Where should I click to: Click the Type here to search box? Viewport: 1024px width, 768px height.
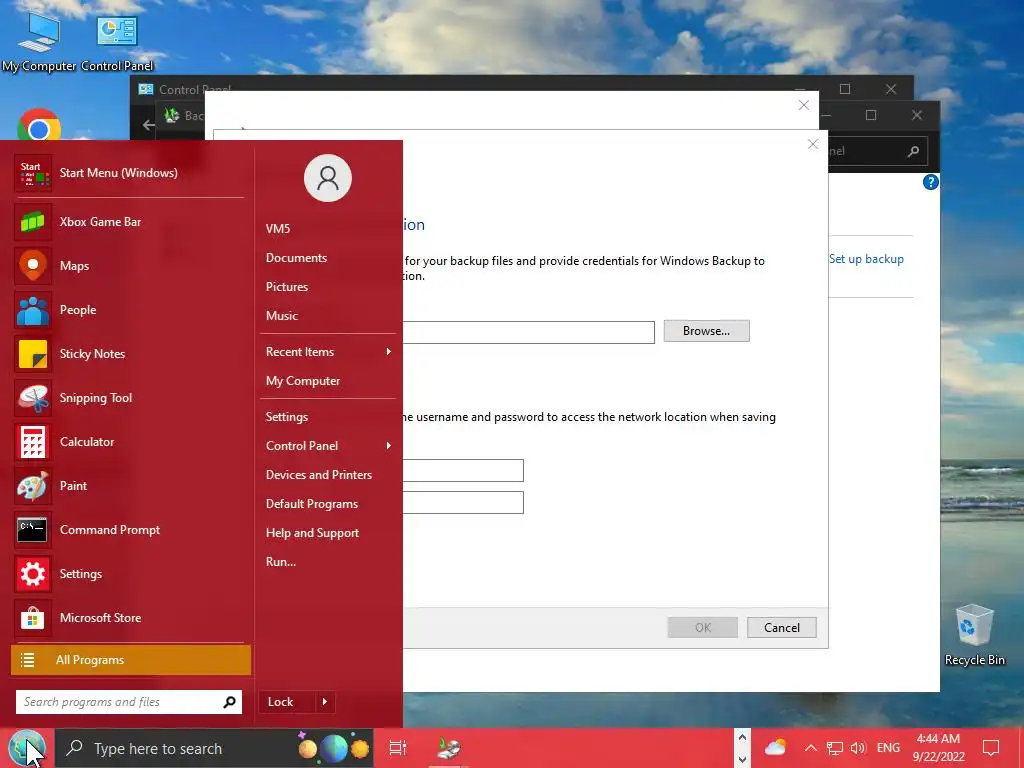click(x=214, y=748)
